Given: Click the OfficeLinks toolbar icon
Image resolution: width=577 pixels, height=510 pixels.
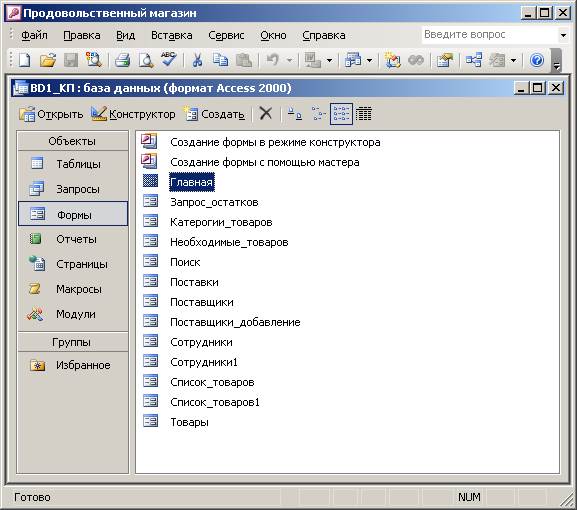Looking at the screenshot, I should point(312,60).
